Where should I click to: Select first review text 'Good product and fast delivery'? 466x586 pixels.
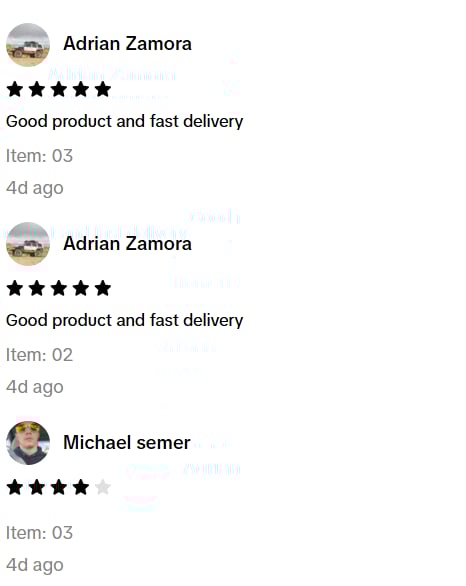tap(124, 121)
